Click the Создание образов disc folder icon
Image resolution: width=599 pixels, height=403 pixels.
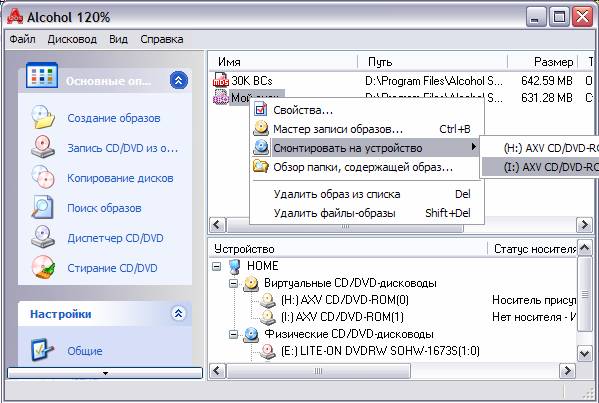coord(43,117)
